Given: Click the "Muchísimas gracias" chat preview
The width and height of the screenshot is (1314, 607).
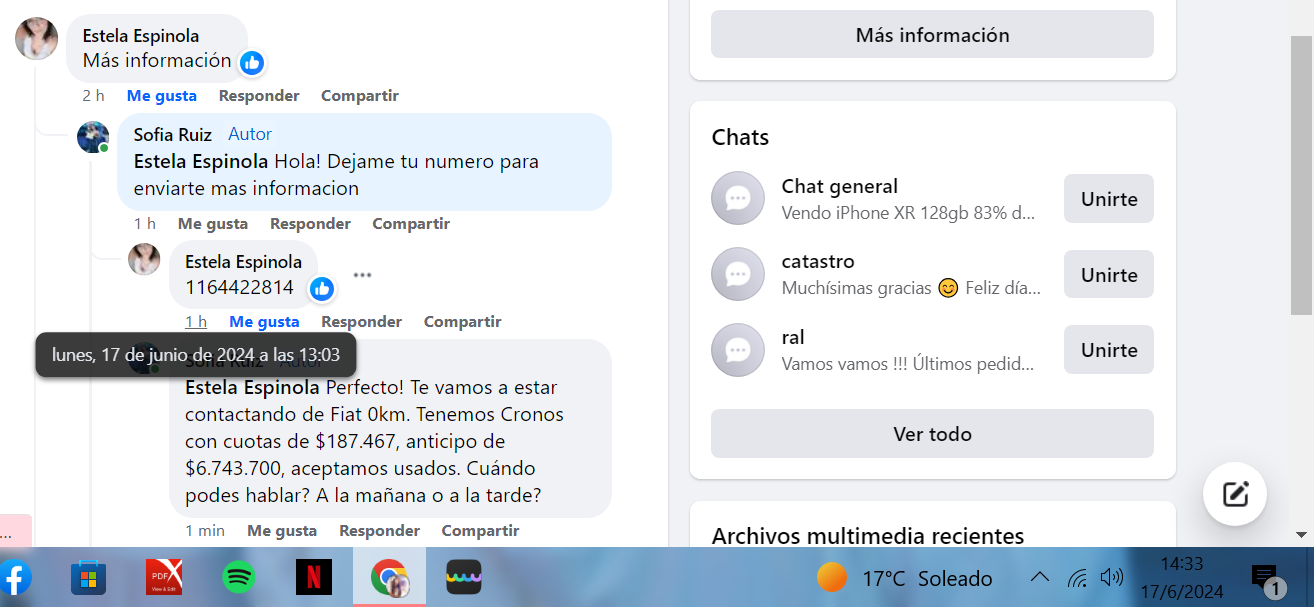Looking at the screenshot, I should pos(911,288).
